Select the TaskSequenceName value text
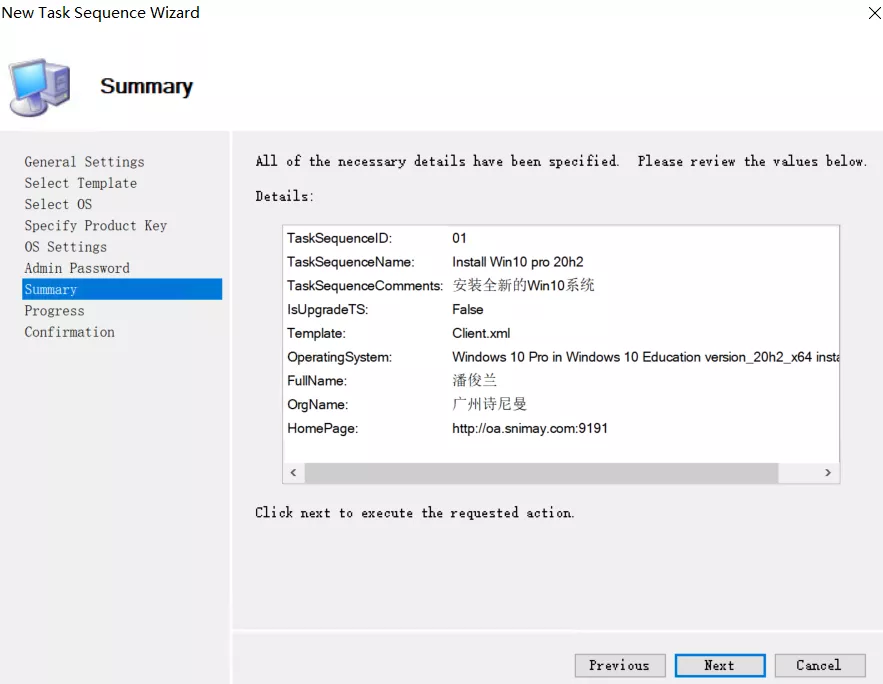 517,262
